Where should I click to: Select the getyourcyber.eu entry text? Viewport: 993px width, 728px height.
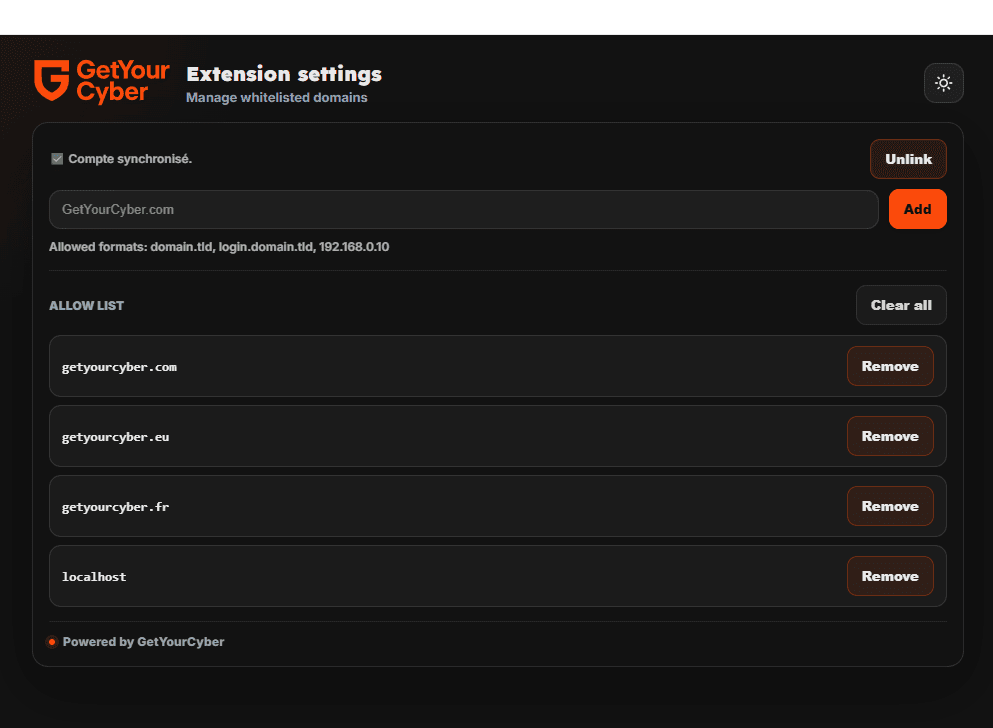pos(115,437)
